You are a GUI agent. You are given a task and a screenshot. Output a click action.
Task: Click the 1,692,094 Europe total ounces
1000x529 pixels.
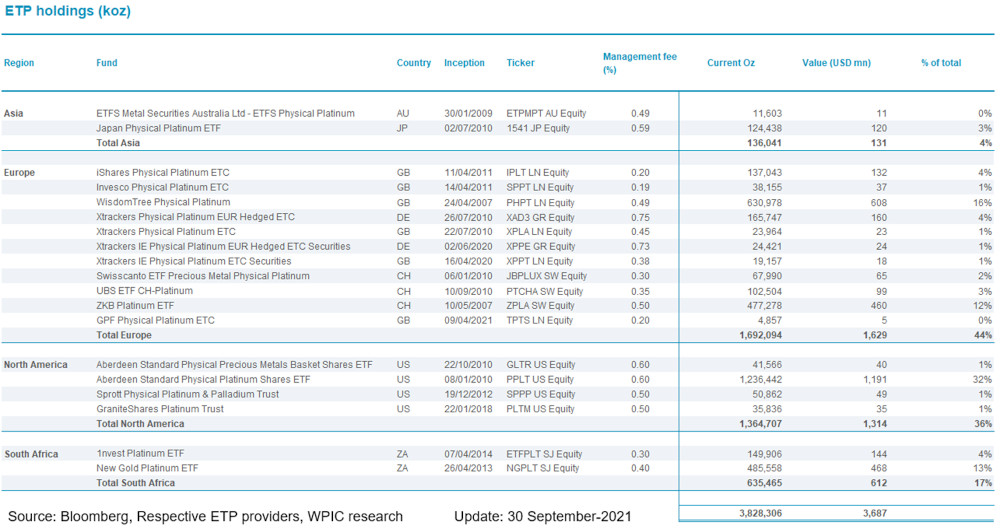tap(761, 335)
